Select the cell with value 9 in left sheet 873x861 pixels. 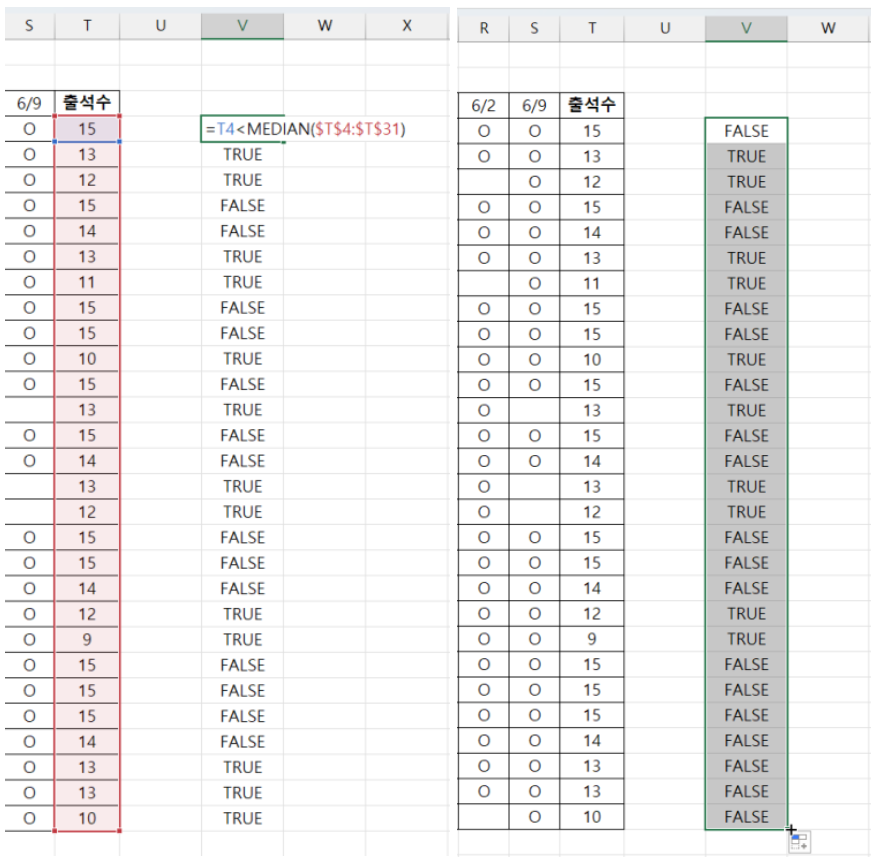pos(87,639)
